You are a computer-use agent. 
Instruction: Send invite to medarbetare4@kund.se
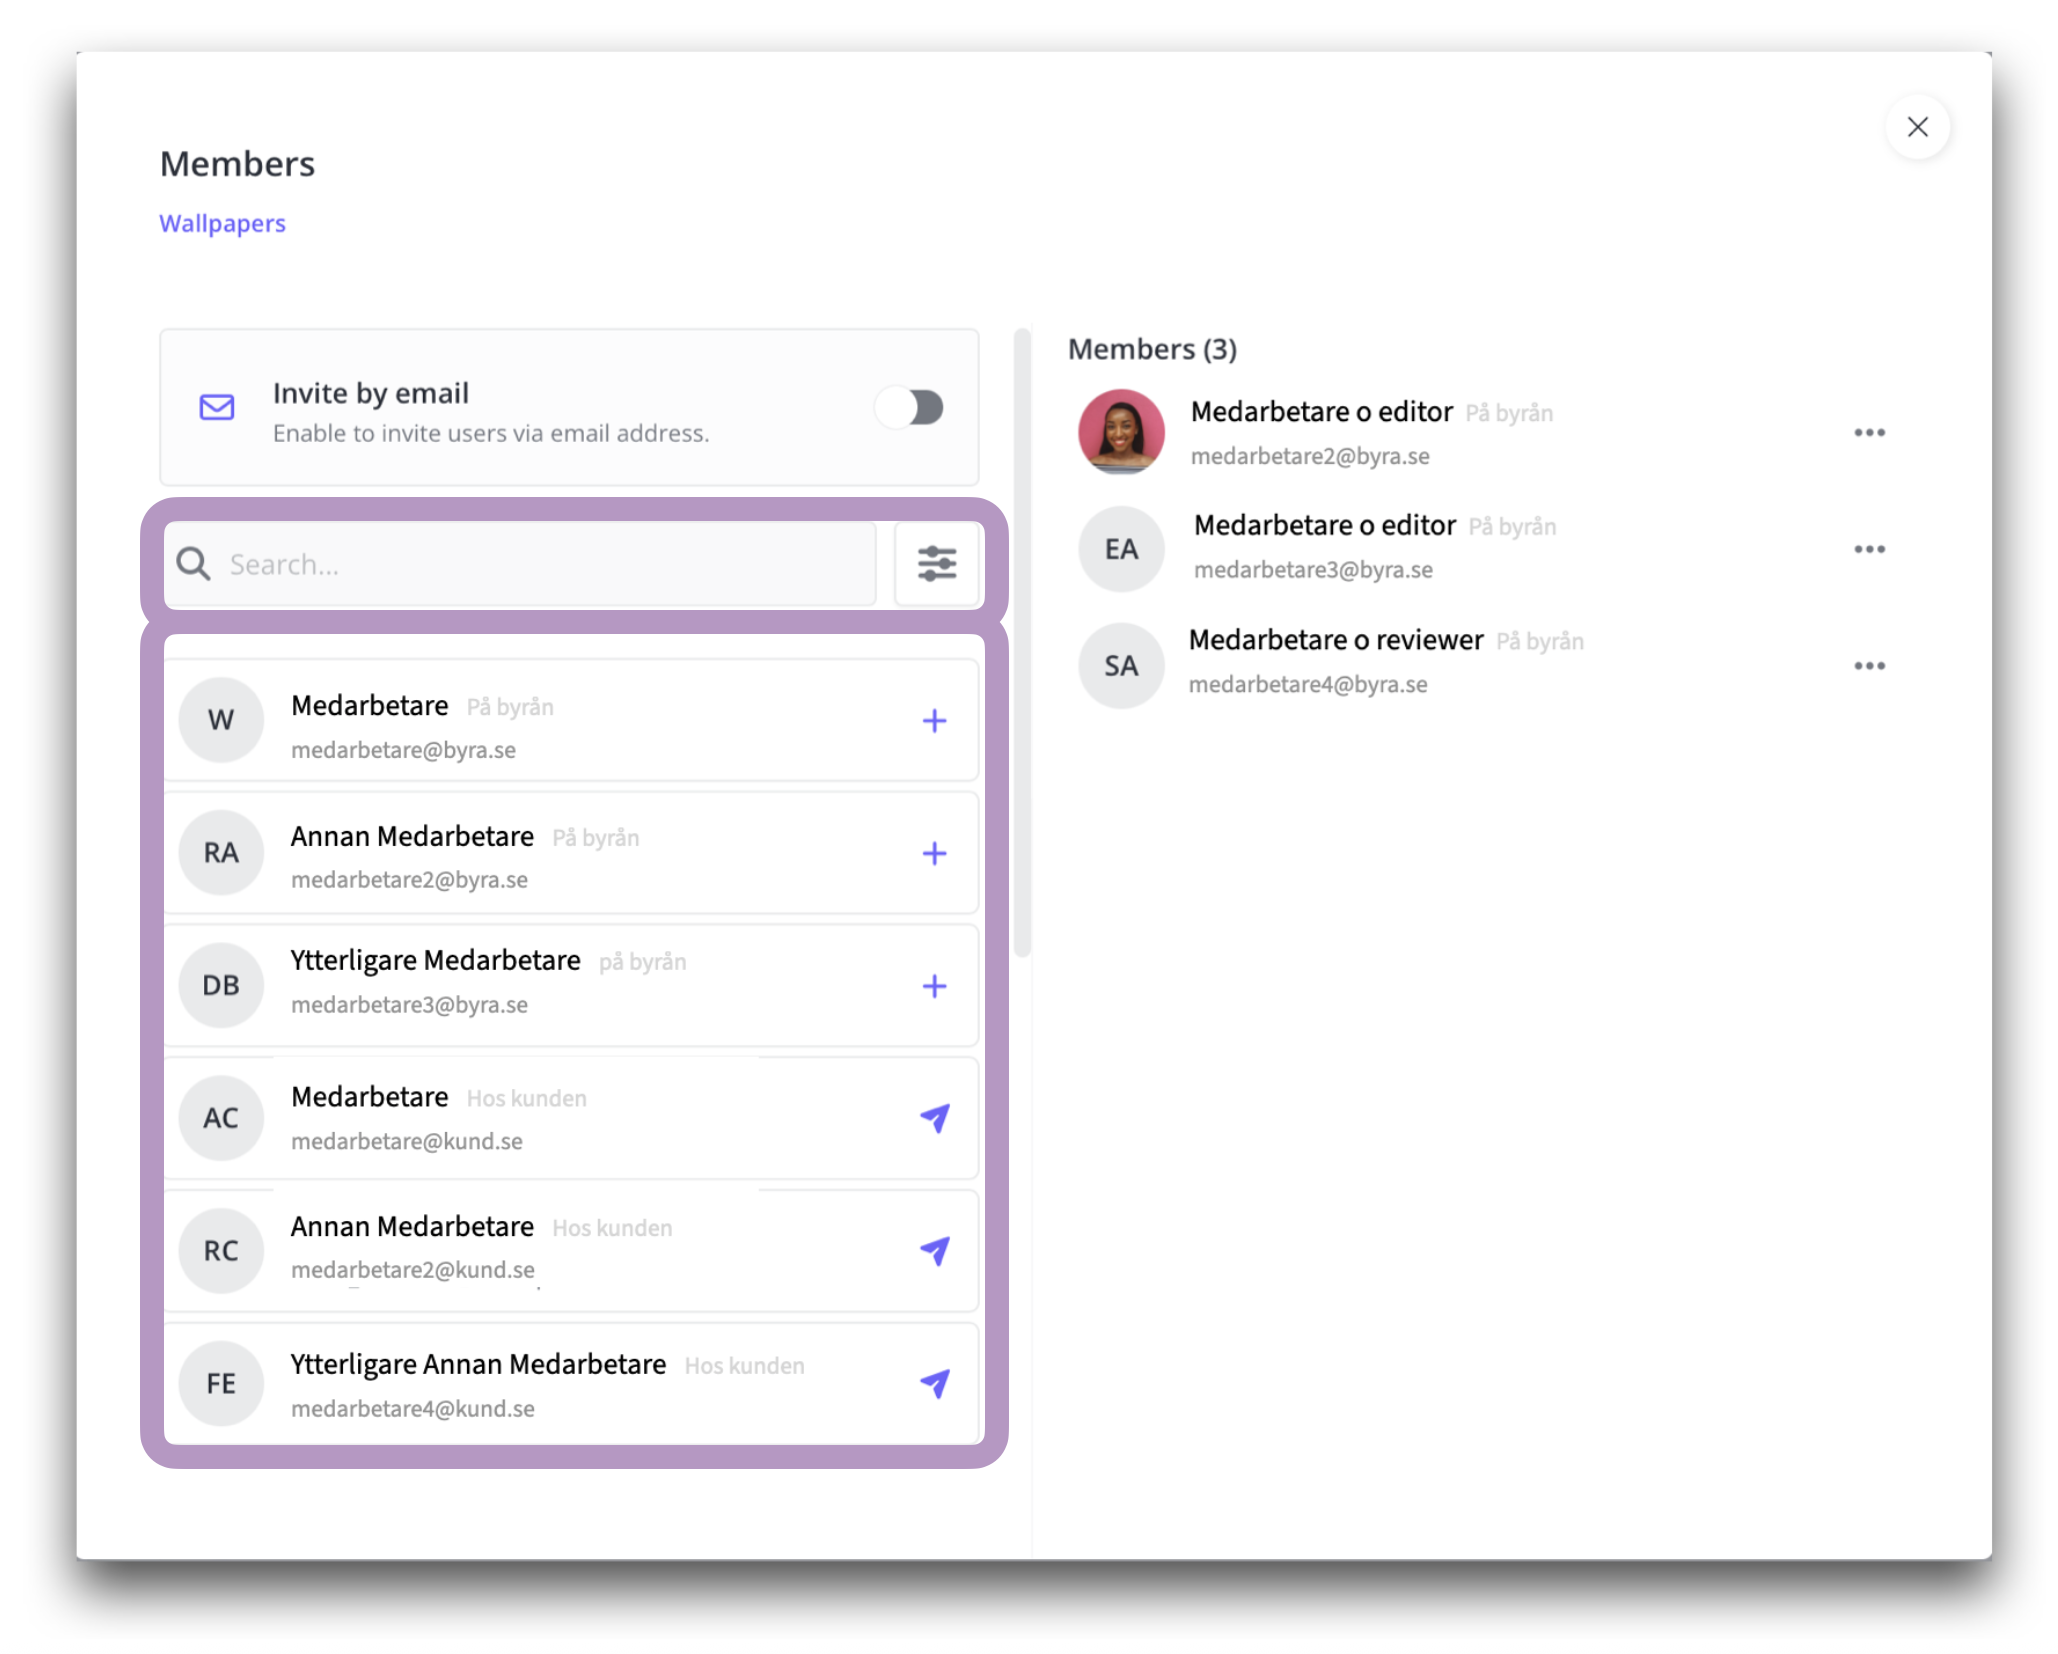pyautogui.click(x=934, y=1383)
